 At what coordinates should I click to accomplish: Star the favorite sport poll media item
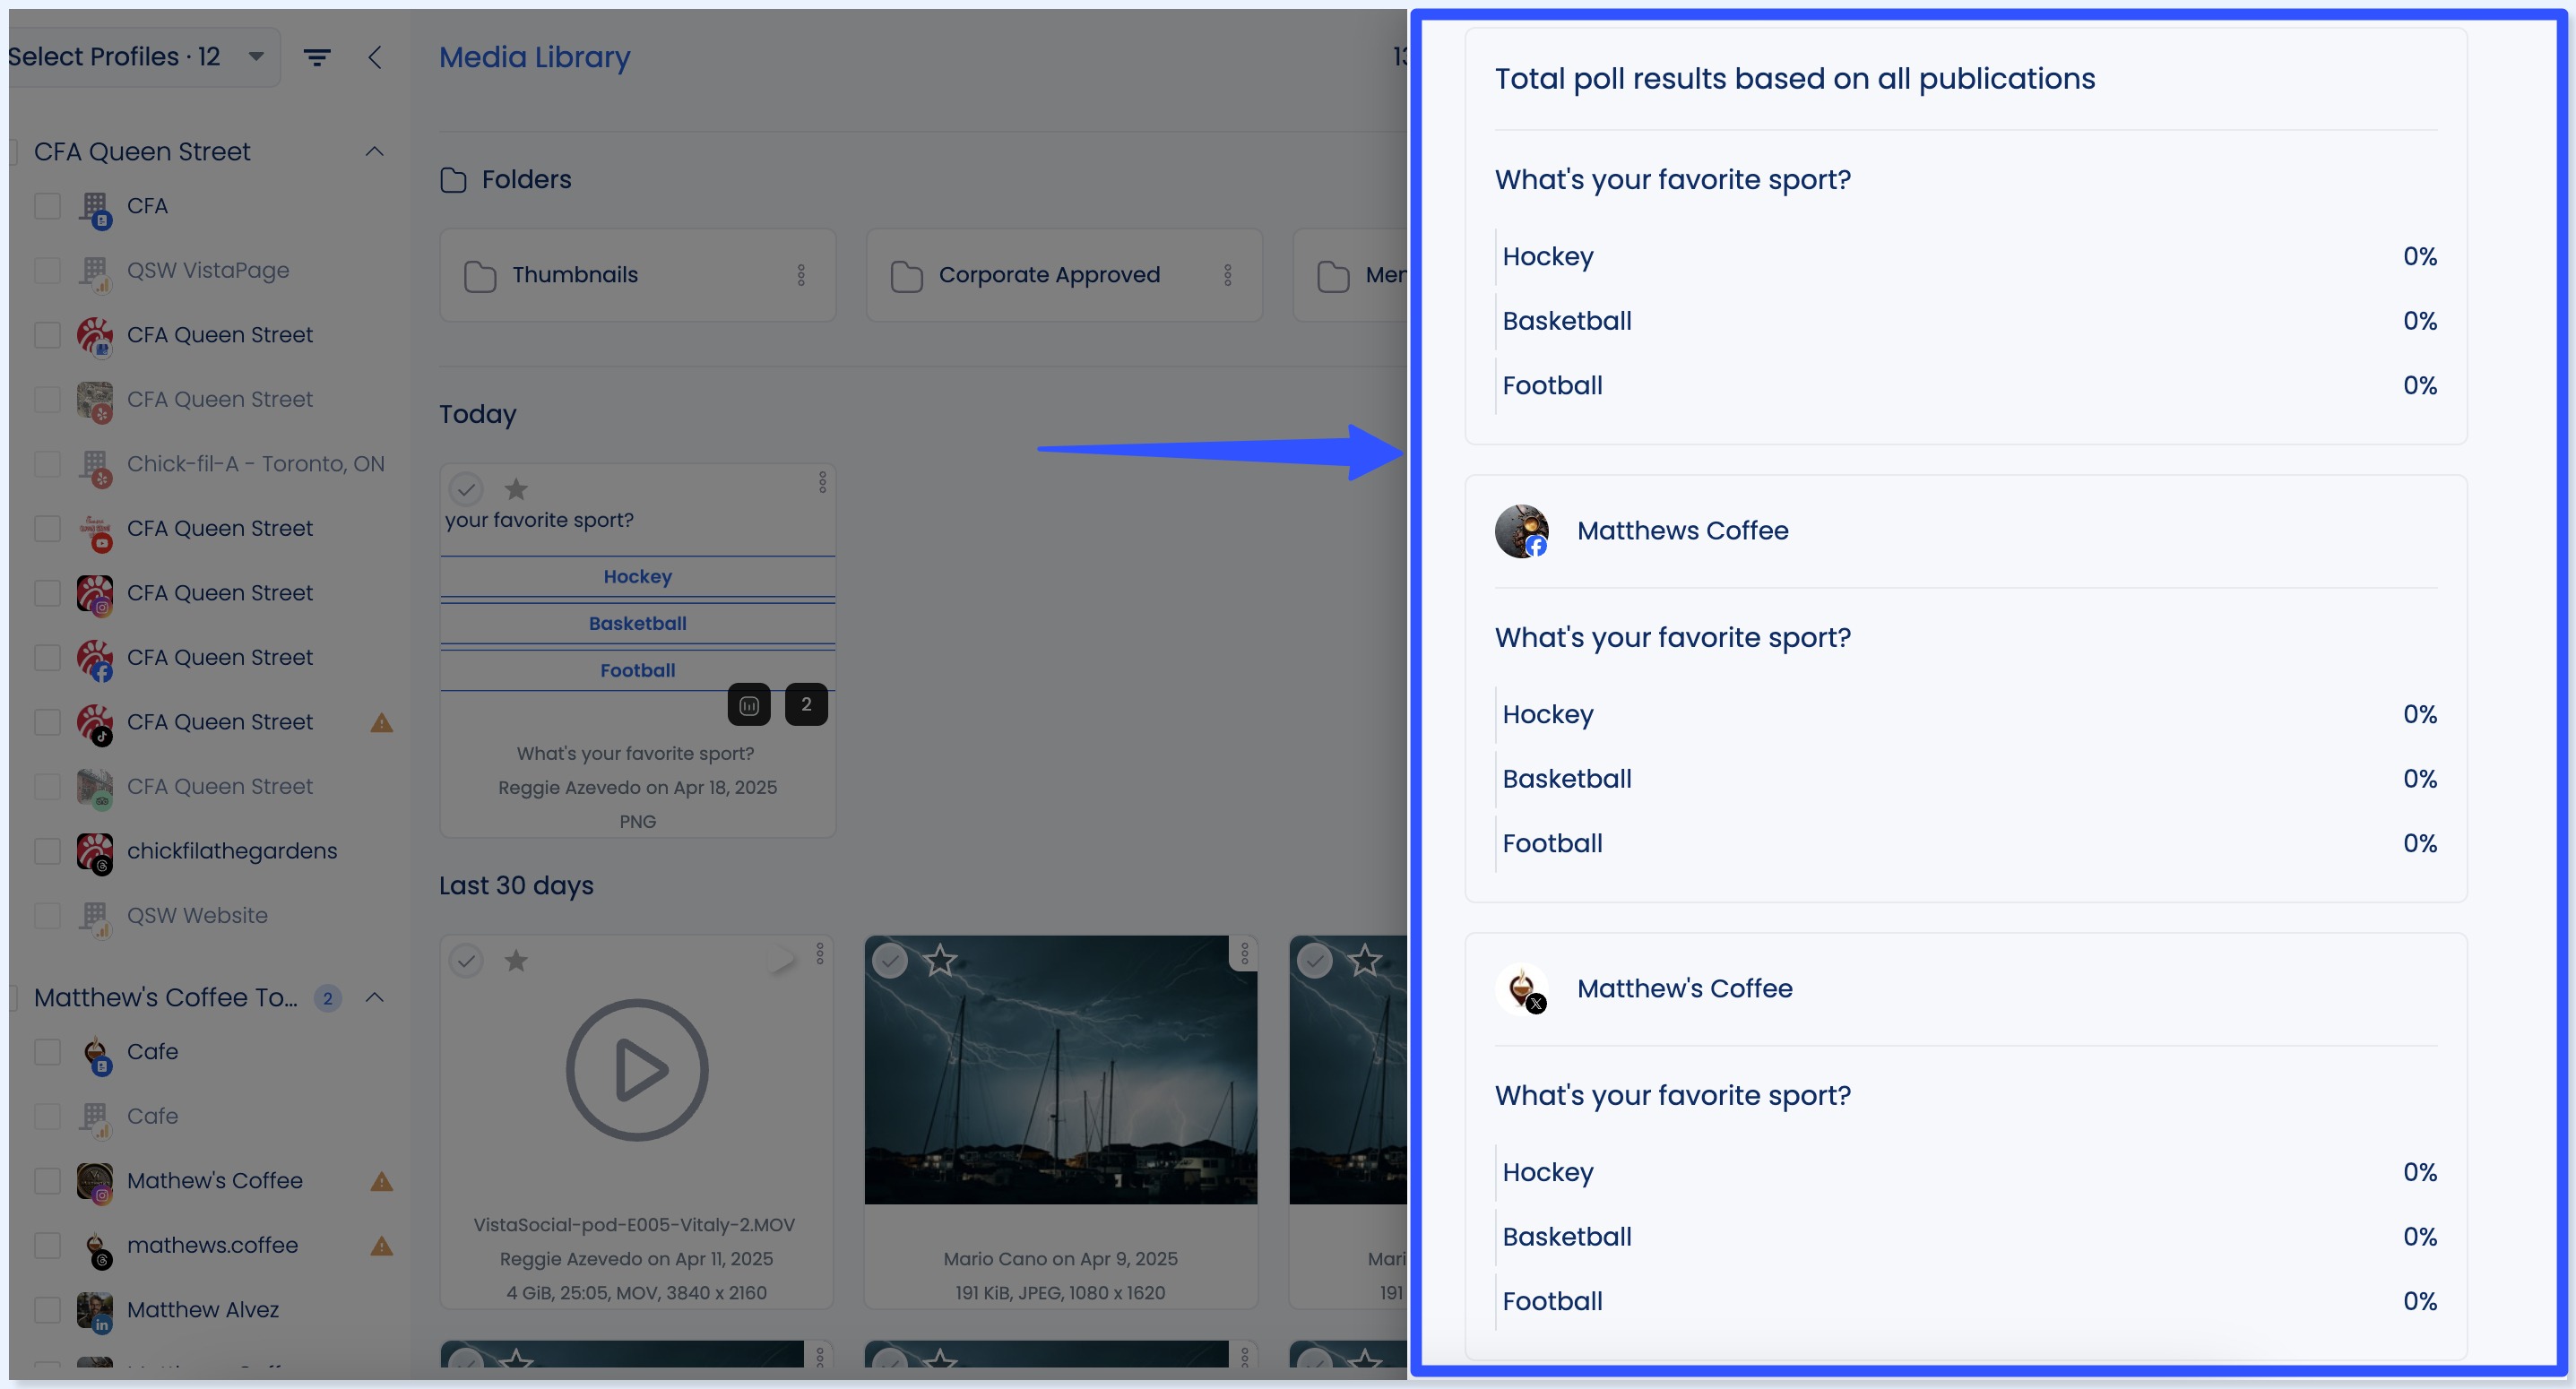515,489
